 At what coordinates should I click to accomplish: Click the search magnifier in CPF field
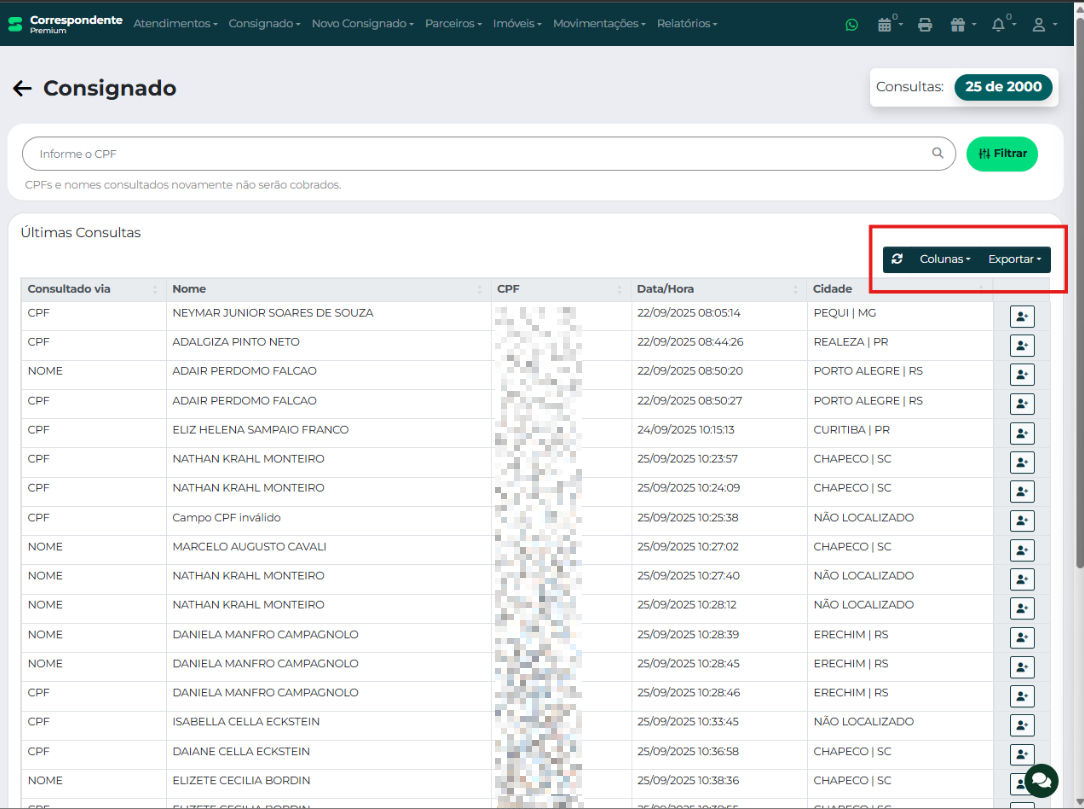[937, 153]
